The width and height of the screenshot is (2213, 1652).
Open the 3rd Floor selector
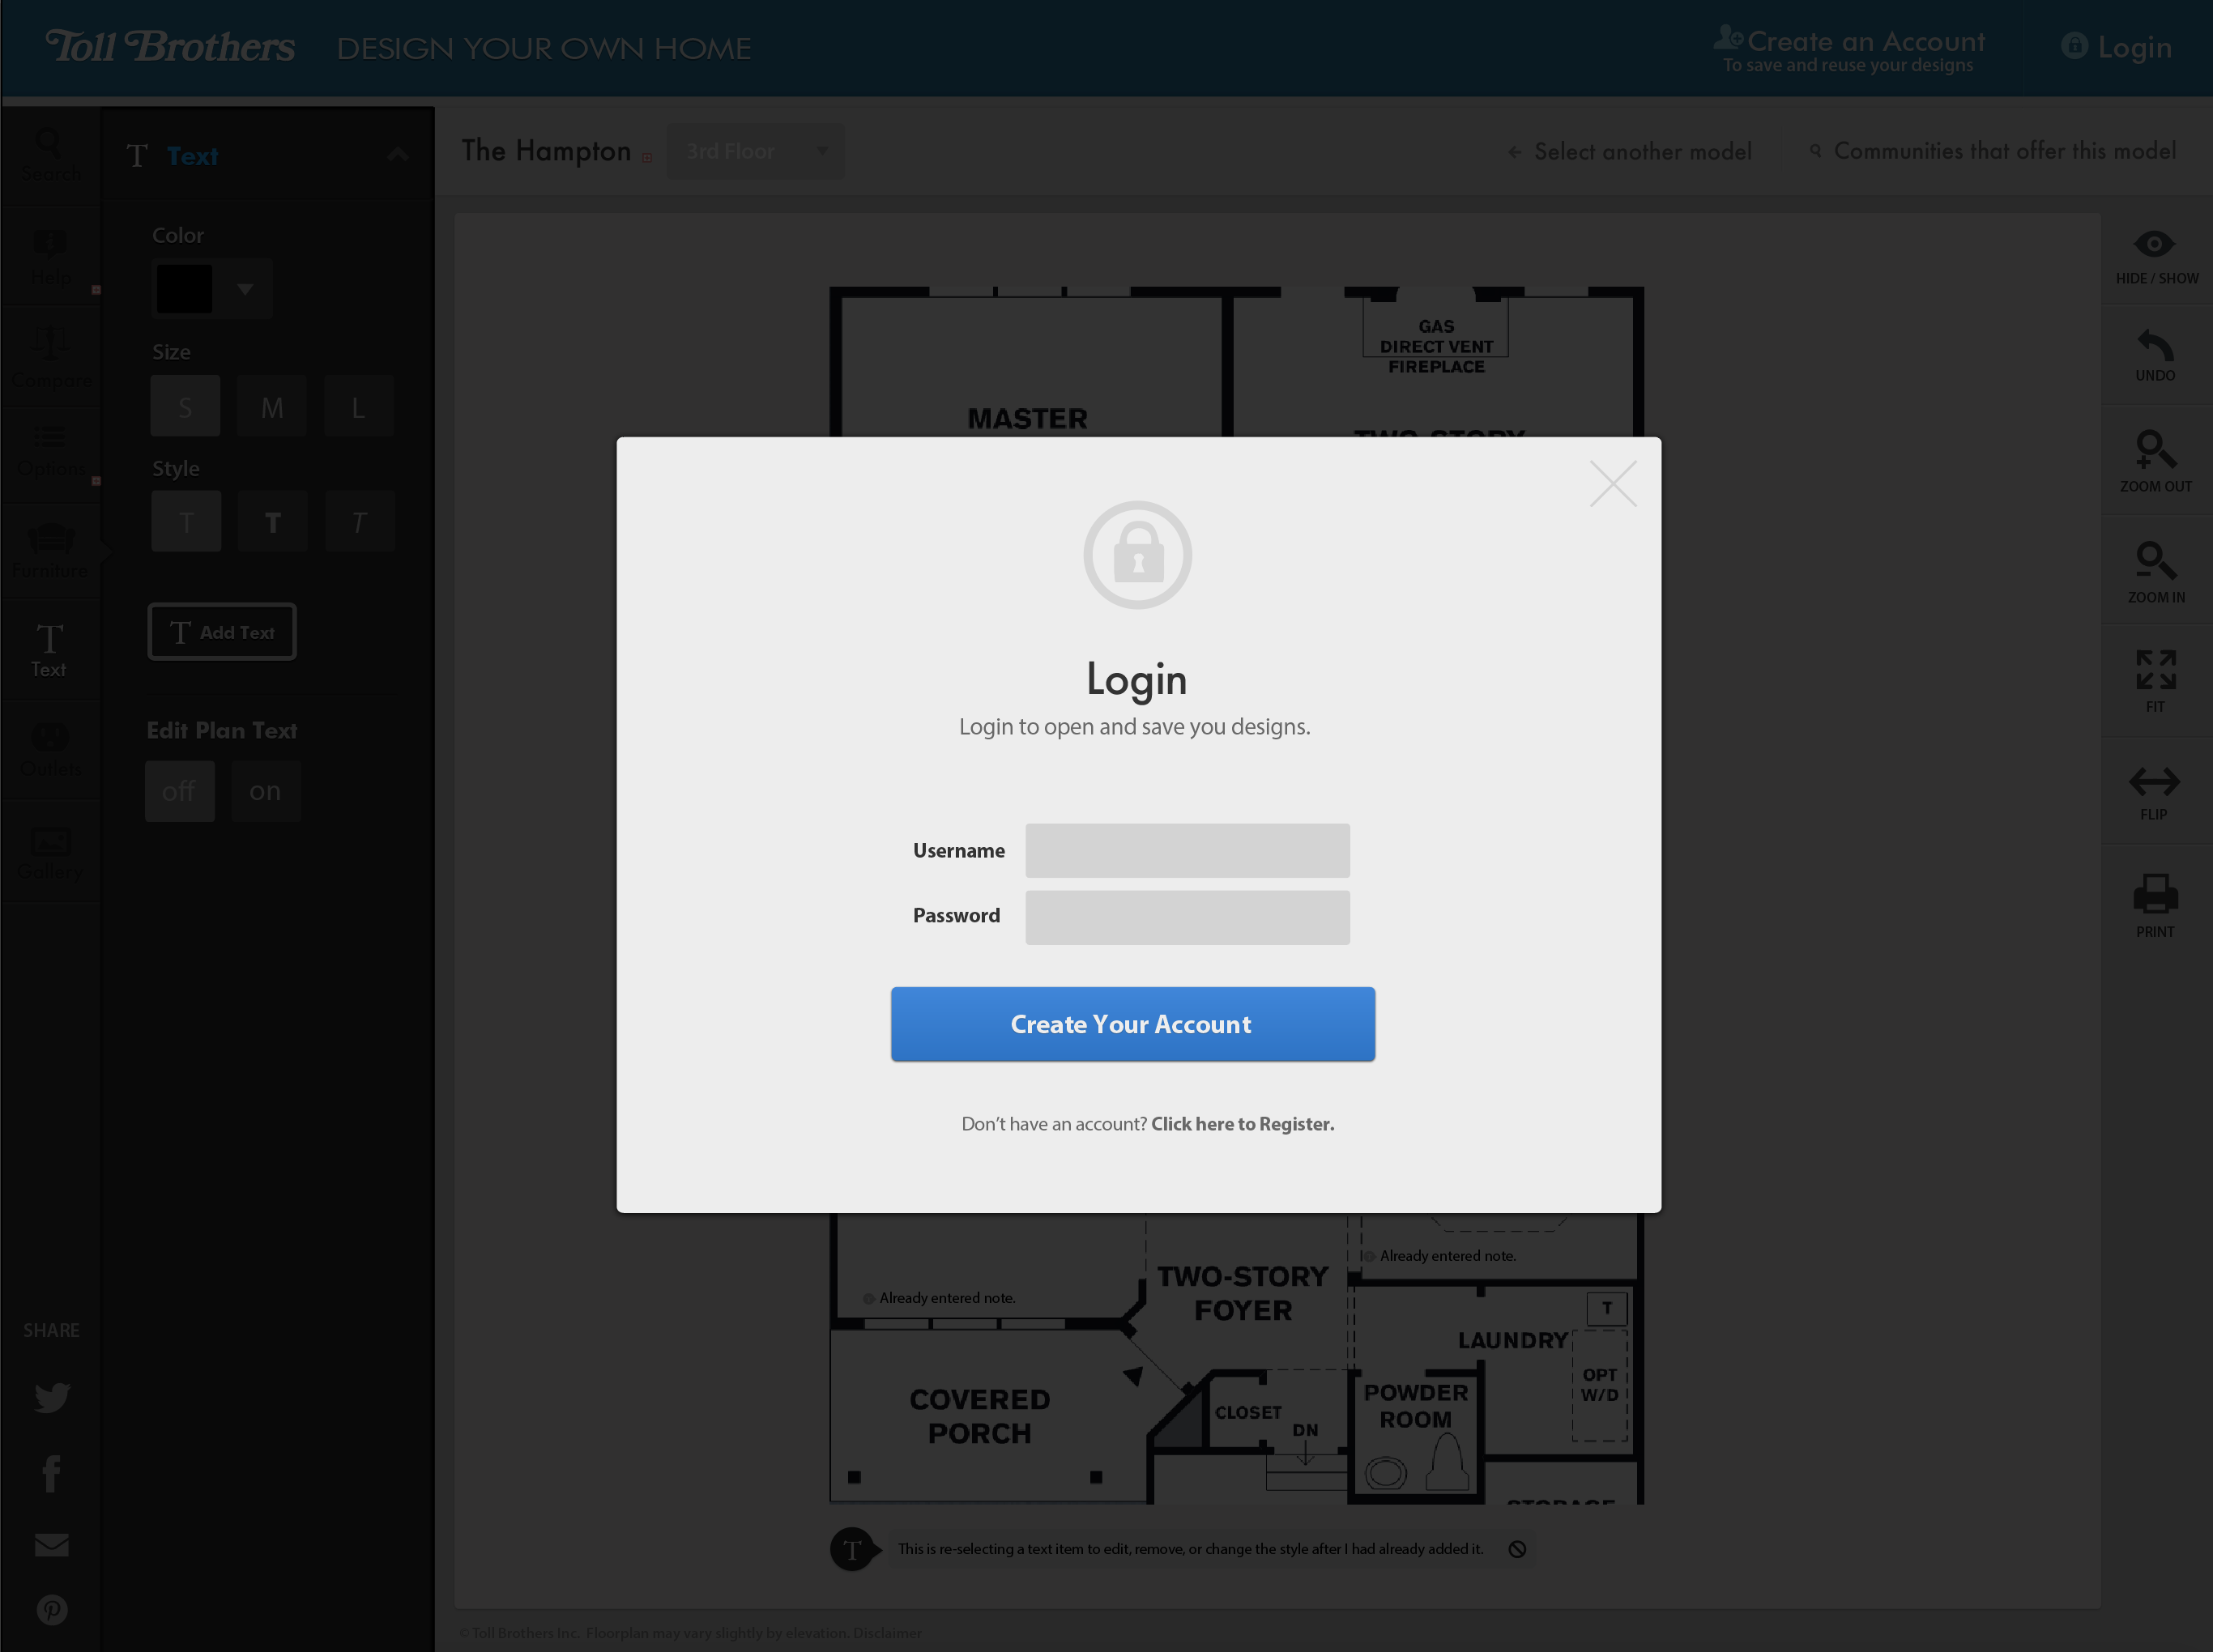tap(755, 151)
